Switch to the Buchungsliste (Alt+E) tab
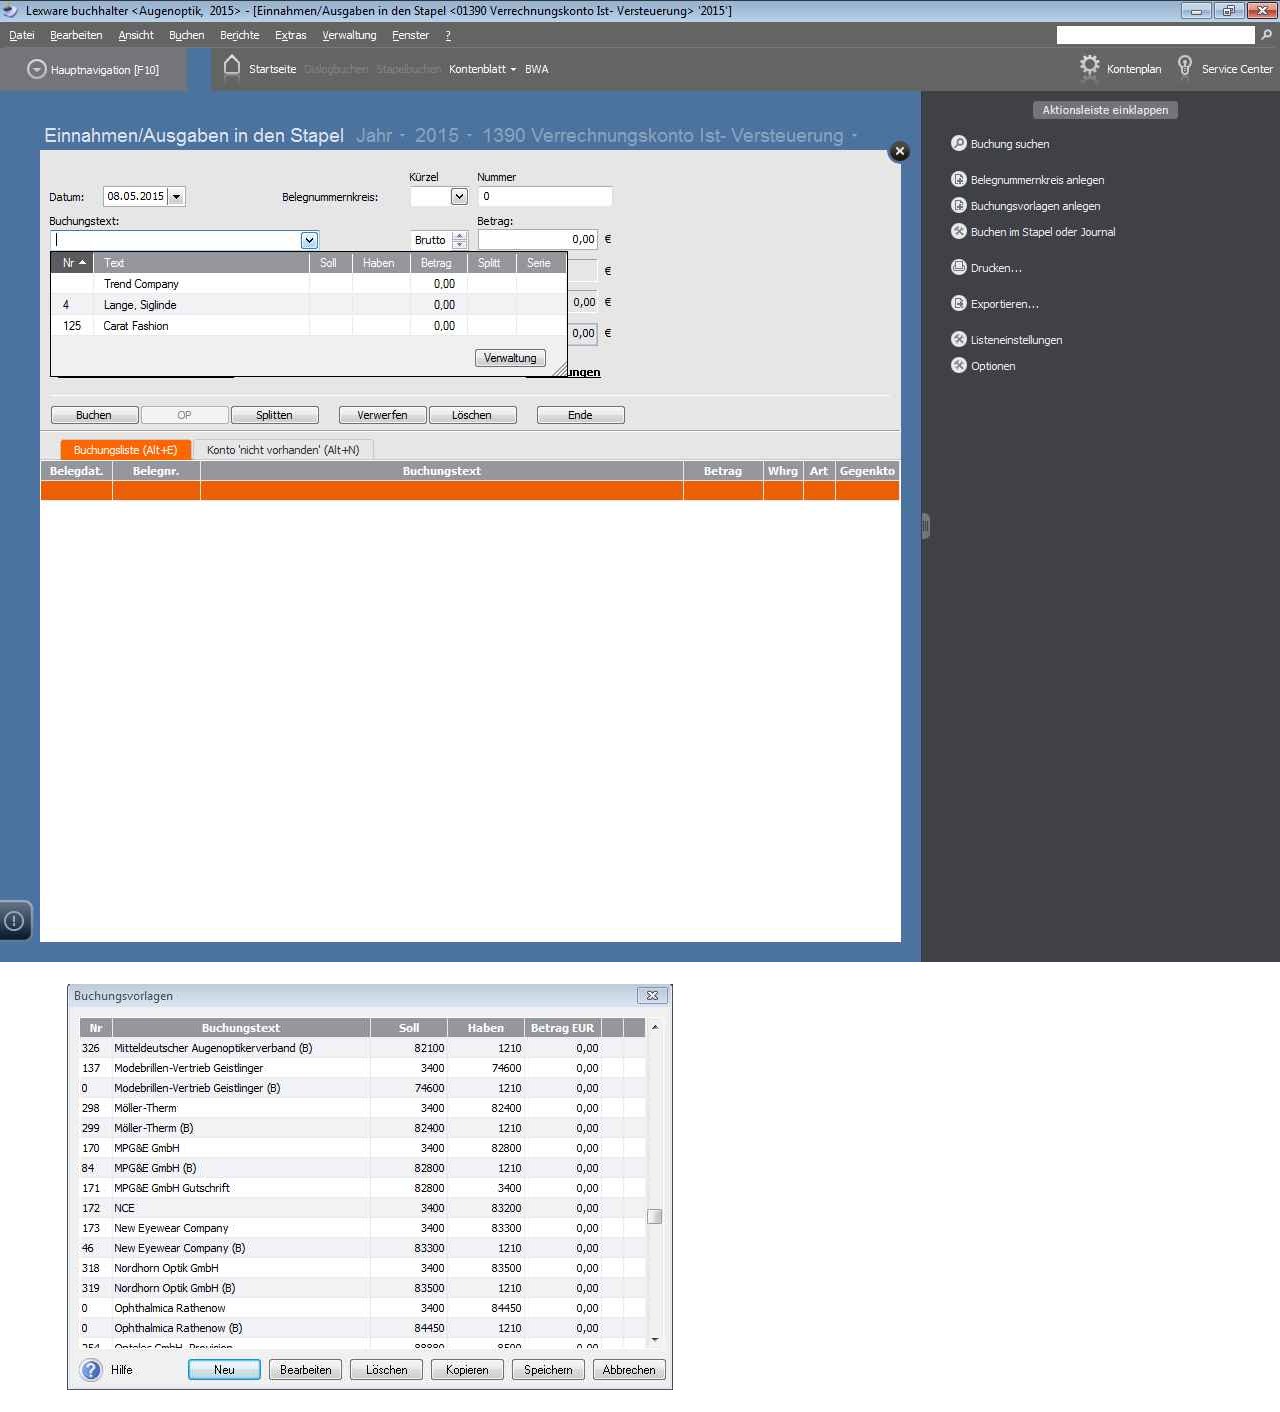Viewport: 1280px width, 1412px height. coord(125,450)
